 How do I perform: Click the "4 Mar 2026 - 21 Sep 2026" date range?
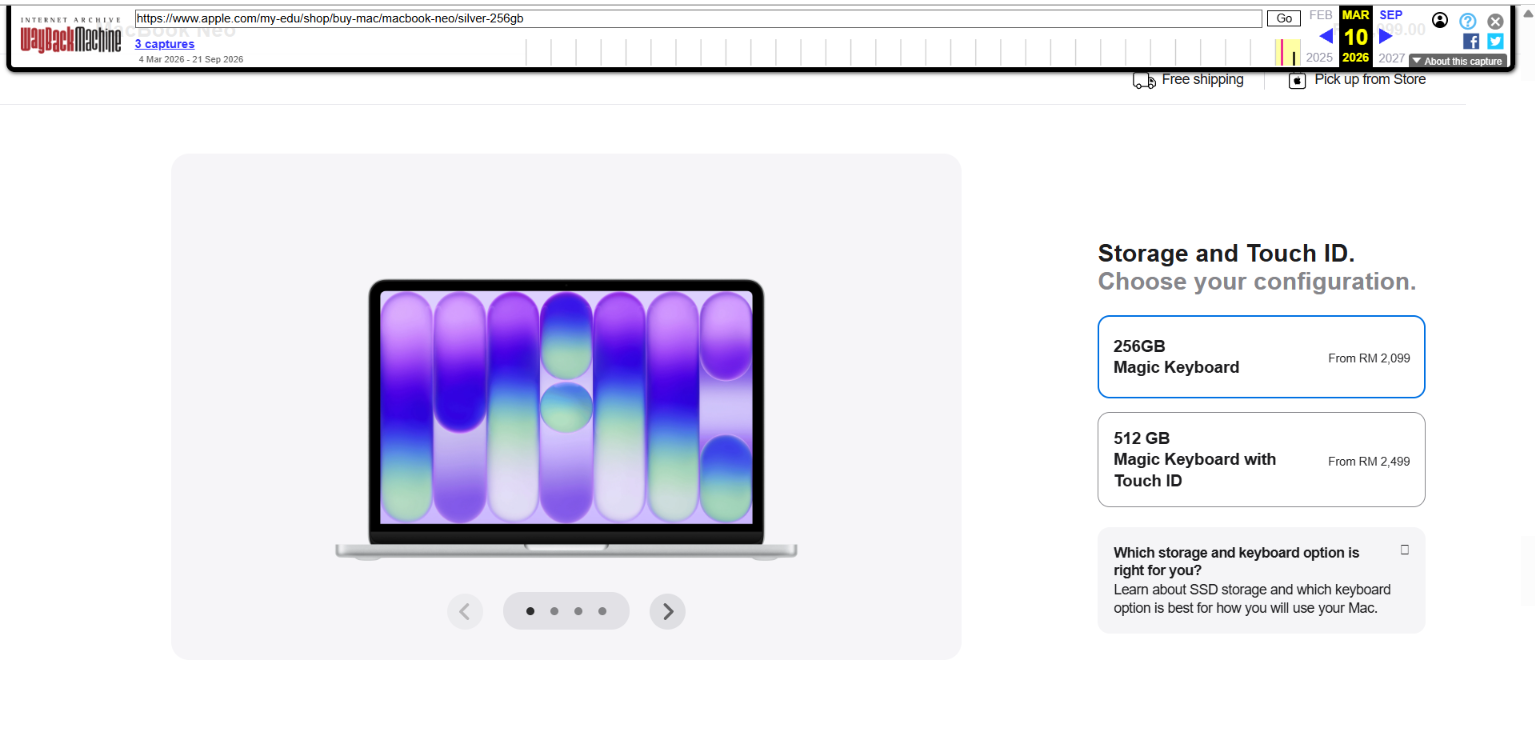tap(191, 59)
